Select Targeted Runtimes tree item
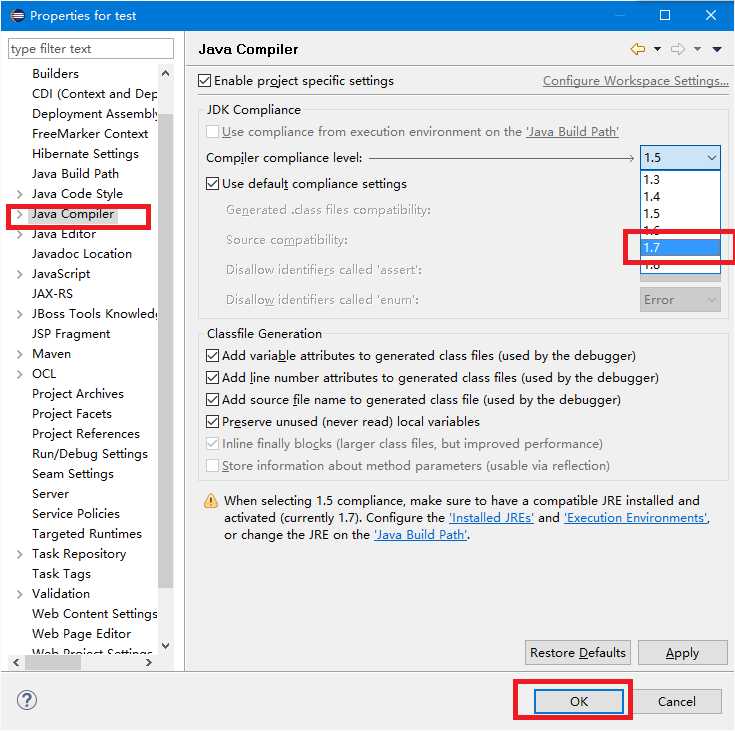 tap(87, 534)
